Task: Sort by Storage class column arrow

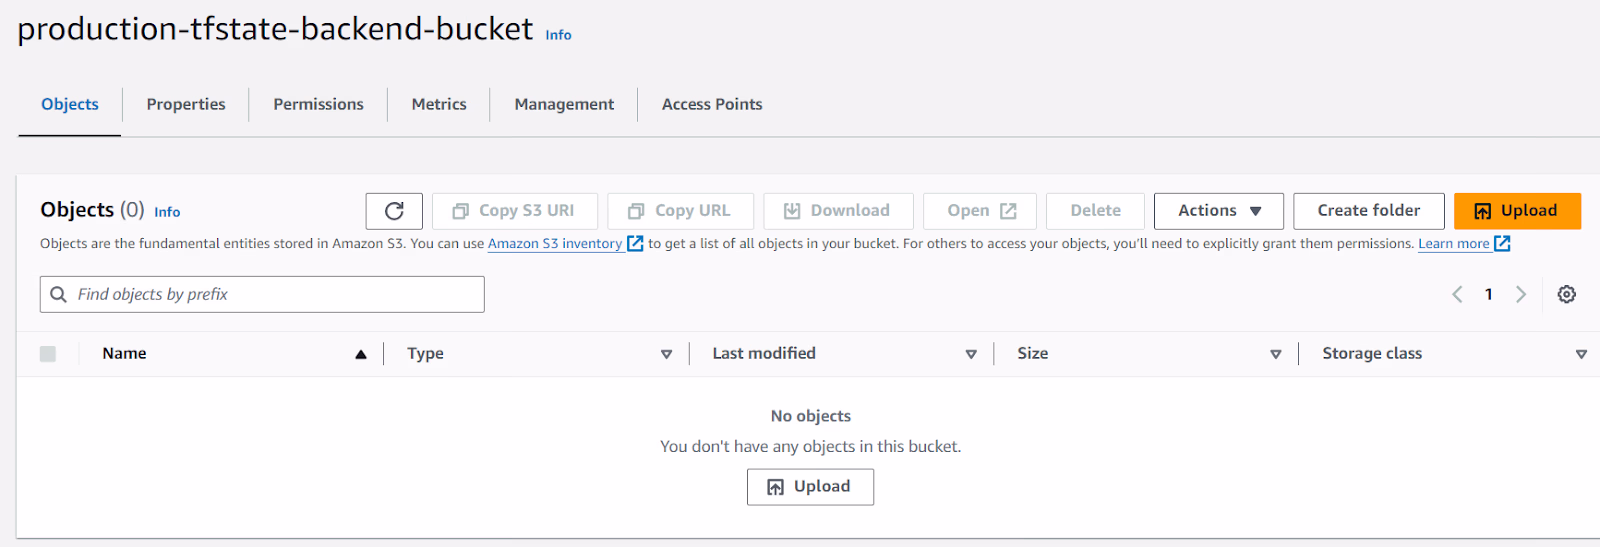Action: pyautogui.click(x=1581, y=354)
